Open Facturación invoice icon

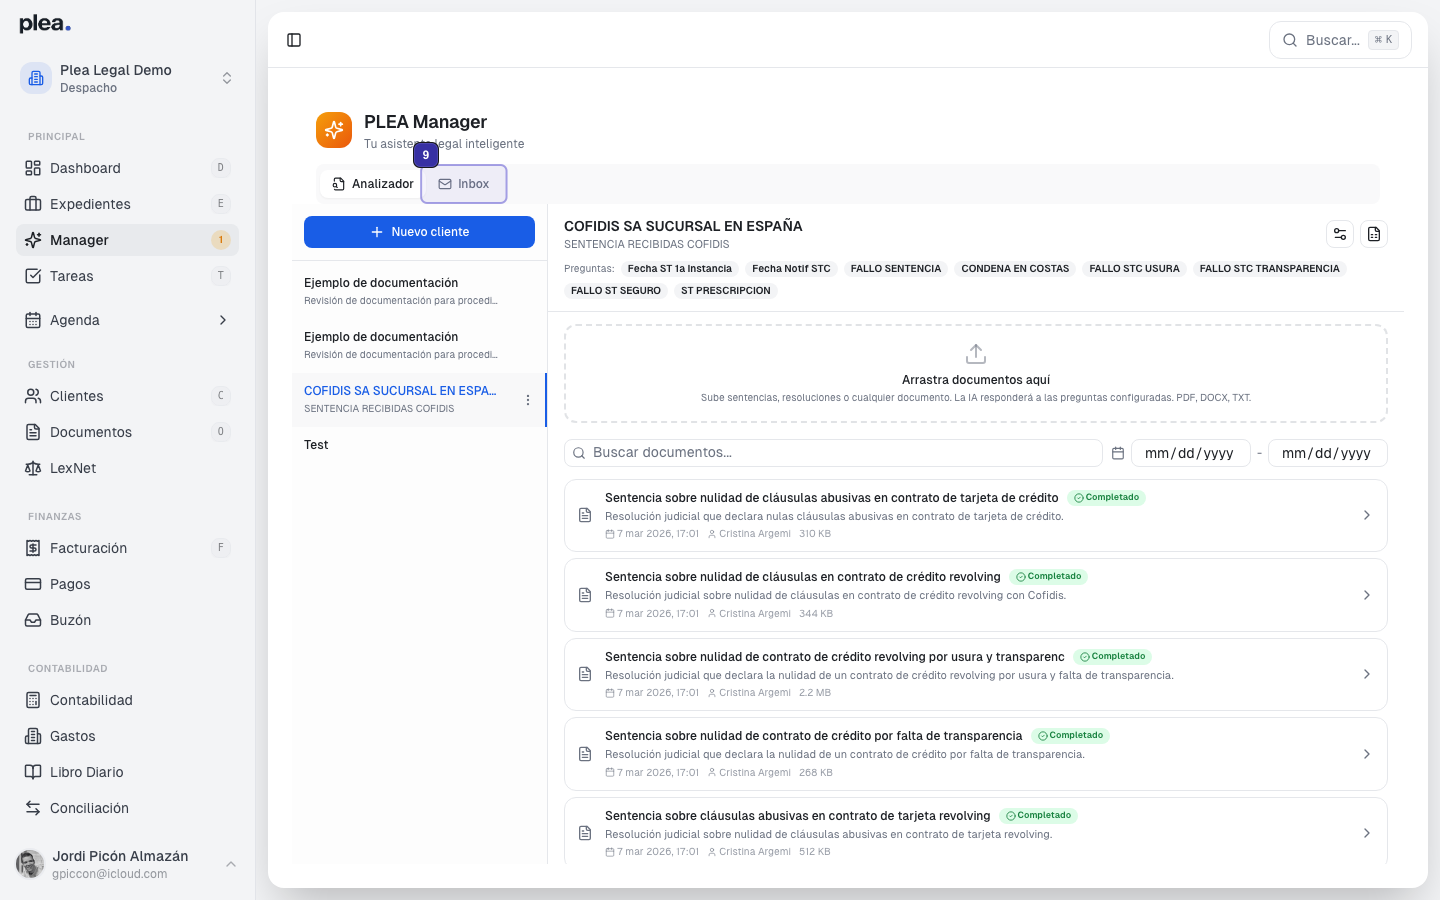(x=33, y=548)
